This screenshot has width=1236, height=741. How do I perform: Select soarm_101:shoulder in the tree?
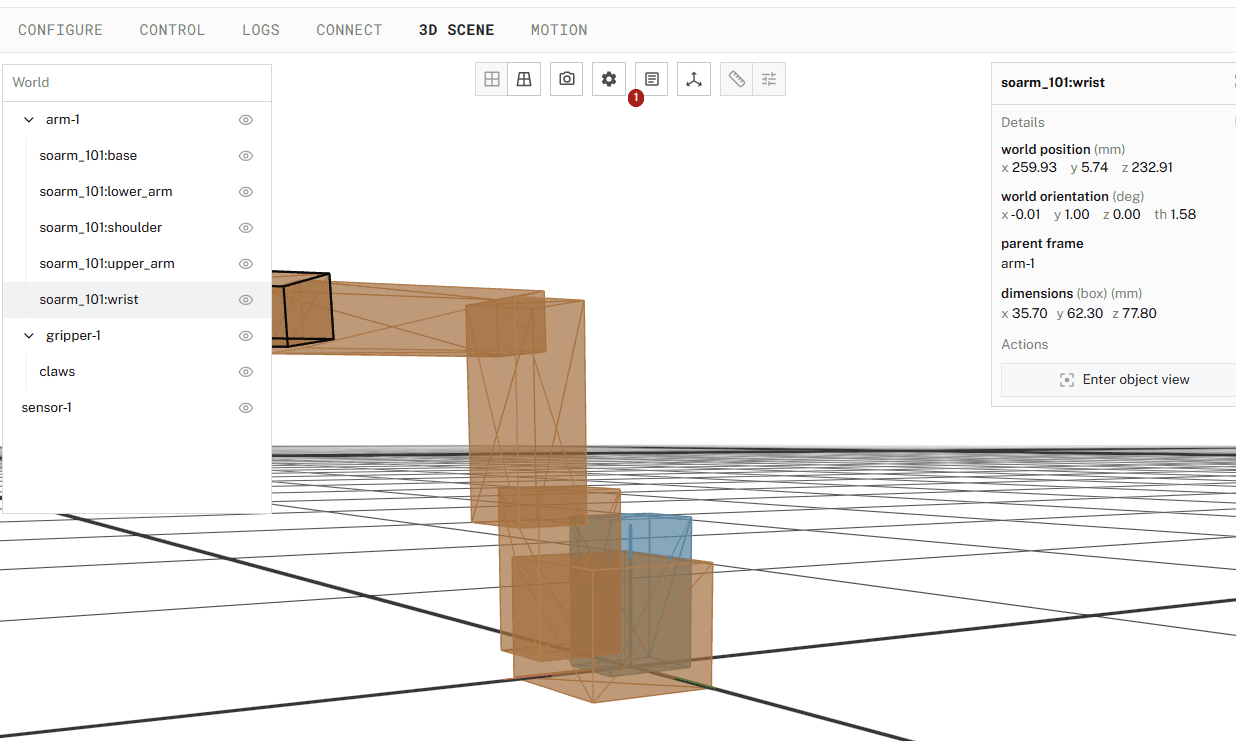[100, 228]
